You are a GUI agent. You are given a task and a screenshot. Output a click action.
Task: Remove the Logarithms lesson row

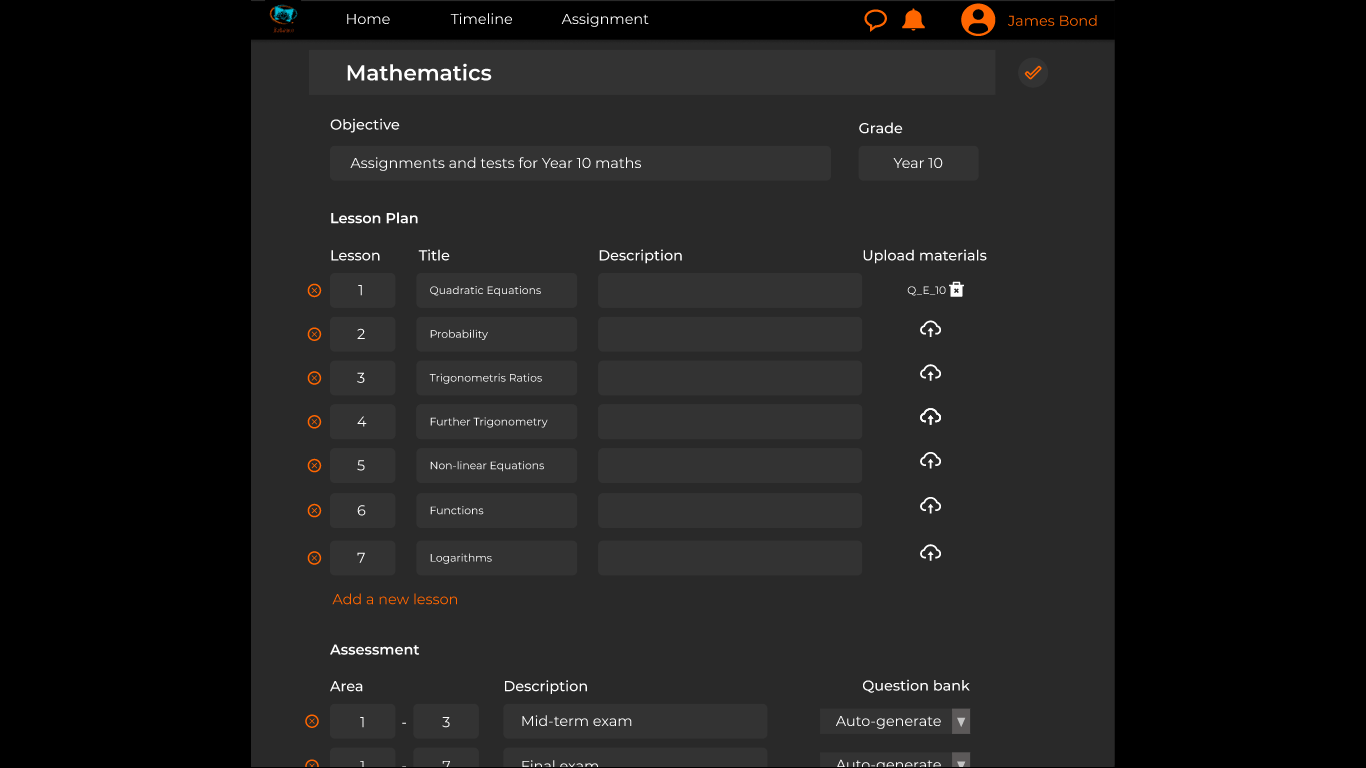(x=314, y=558)
